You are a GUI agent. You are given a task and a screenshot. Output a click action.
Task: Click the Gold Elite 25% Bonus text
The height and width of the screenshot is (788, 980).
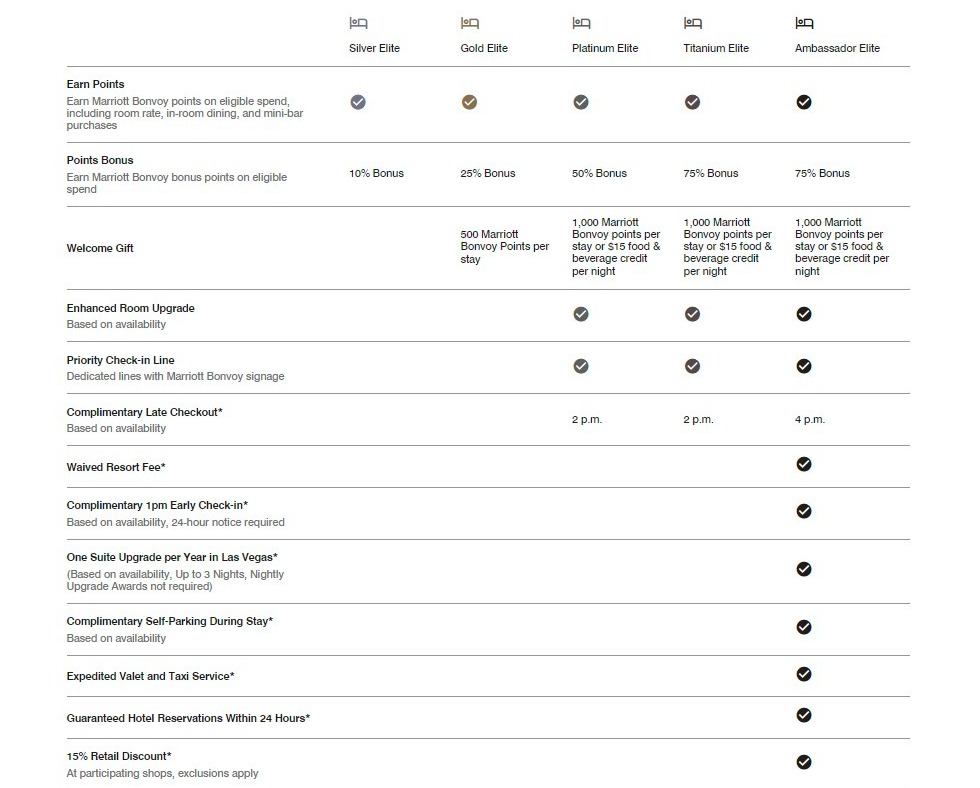[x=488, y=173]
